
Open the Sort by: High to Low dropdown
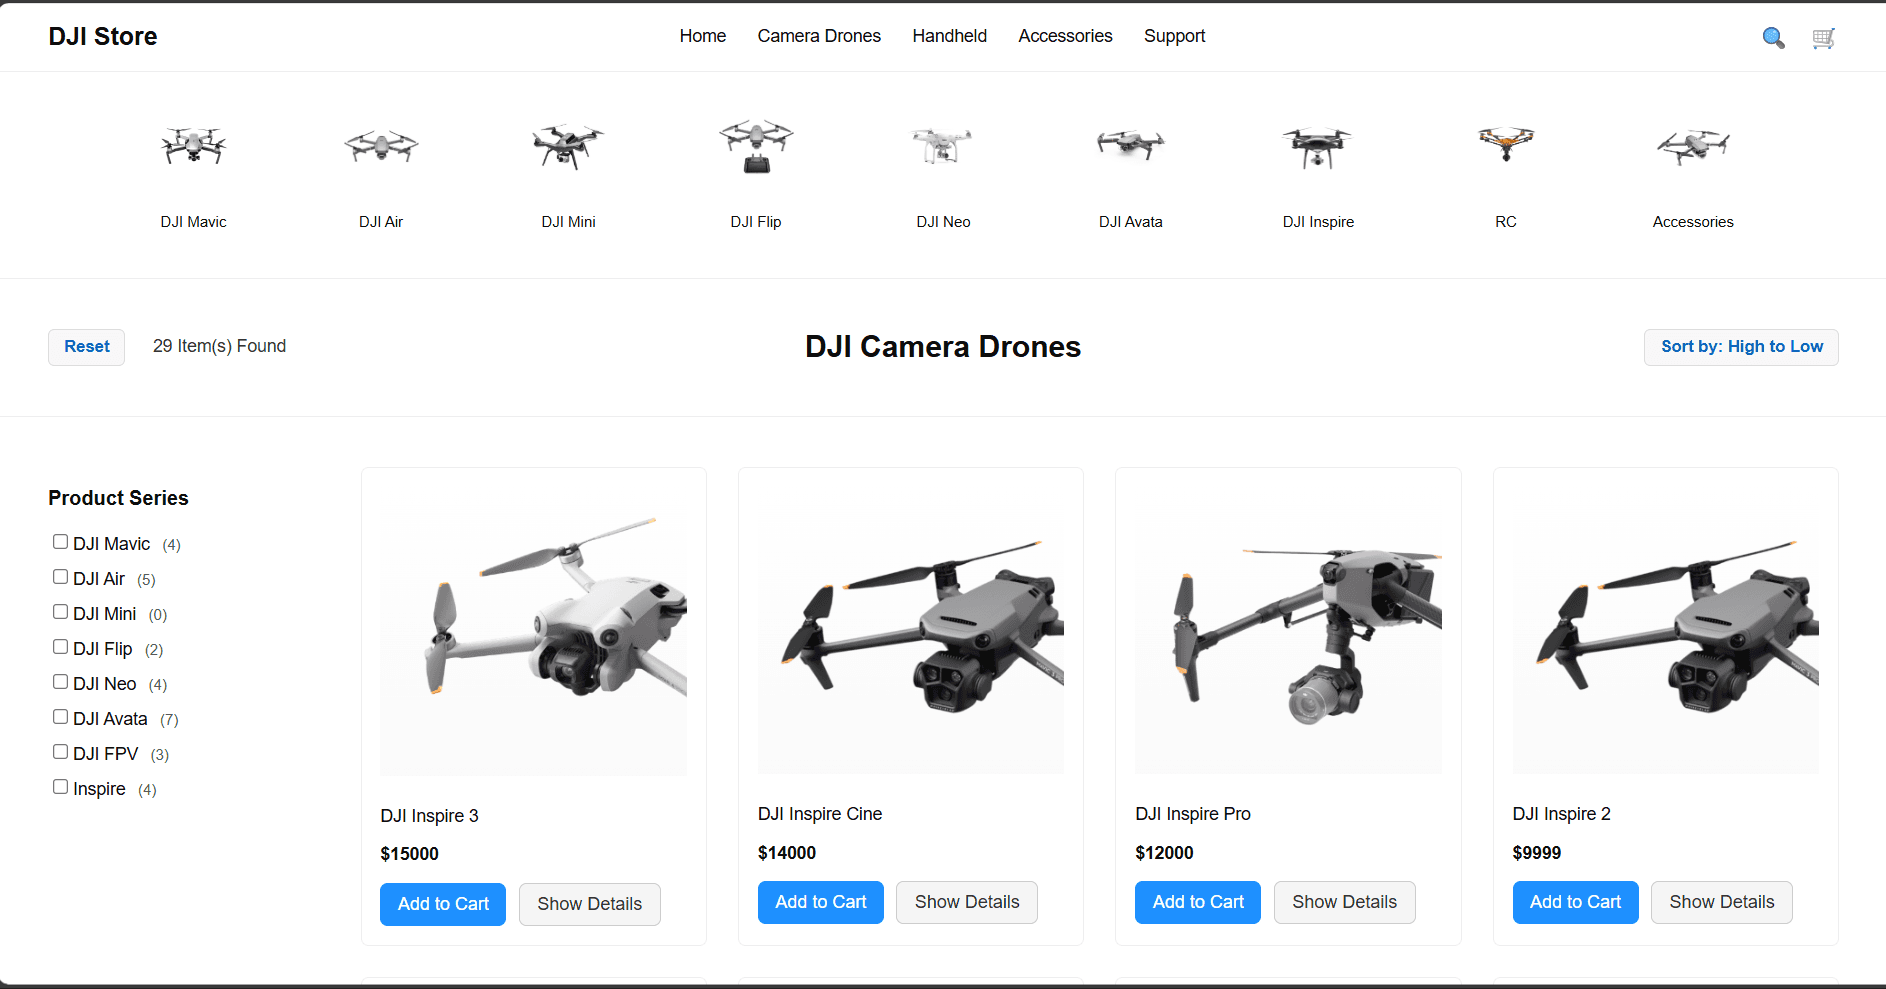point(1741,347)
